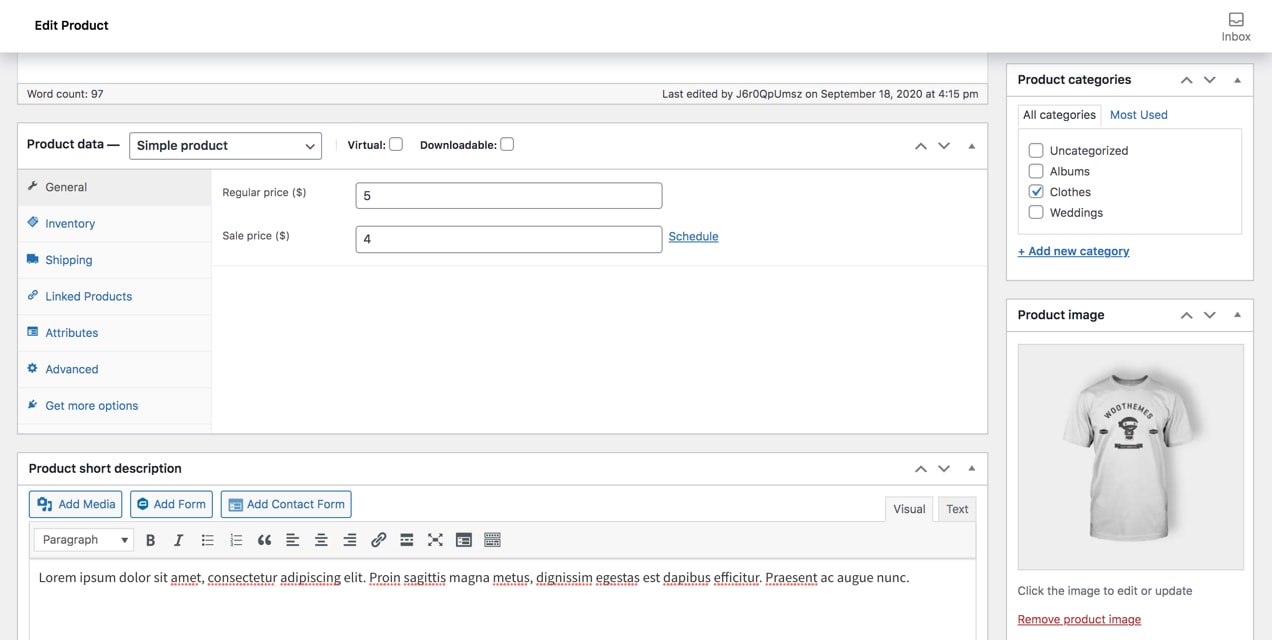Check the Albums category

[1036, 171]
